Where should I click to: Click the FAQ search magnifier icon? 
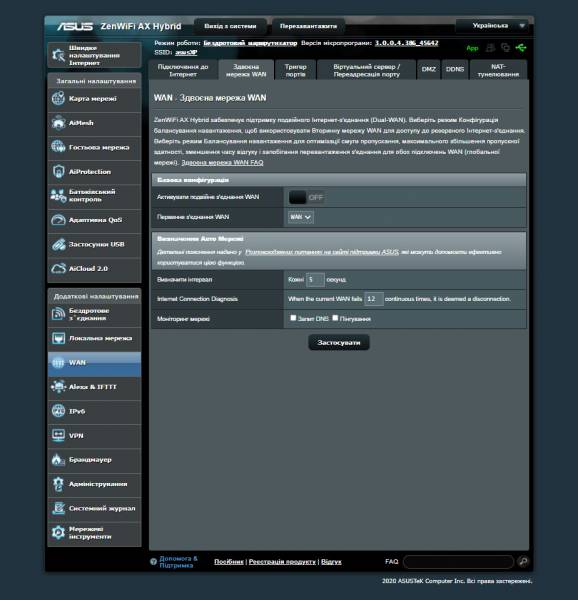[x=523, y=561]
